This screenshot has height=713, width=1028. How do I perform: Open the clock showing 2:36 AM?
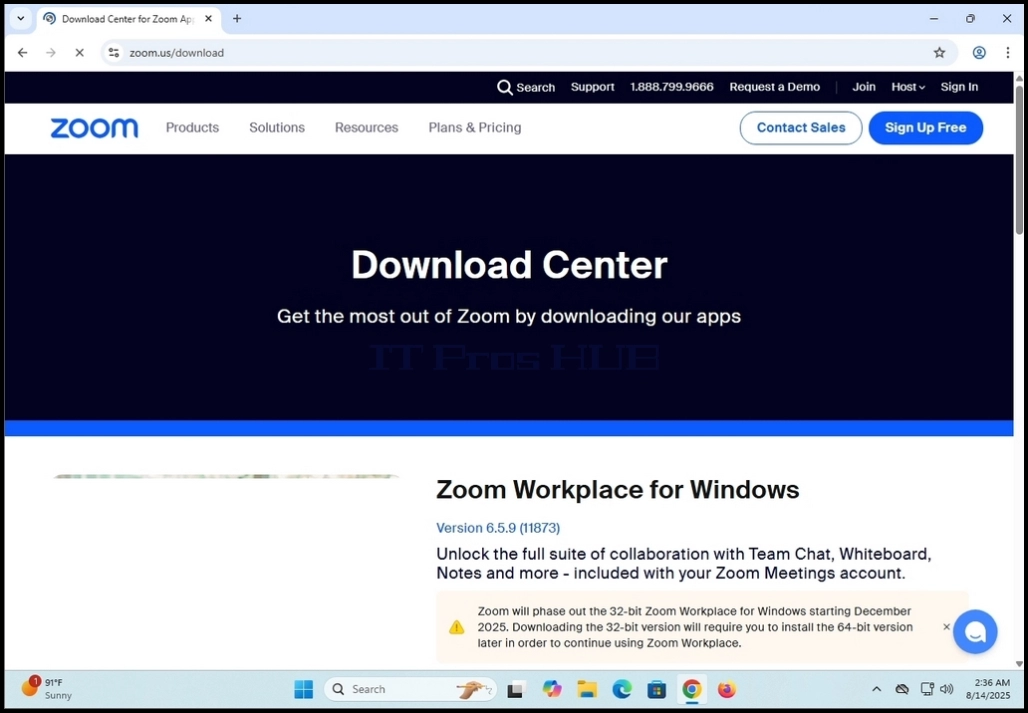[x=988, y=689]
